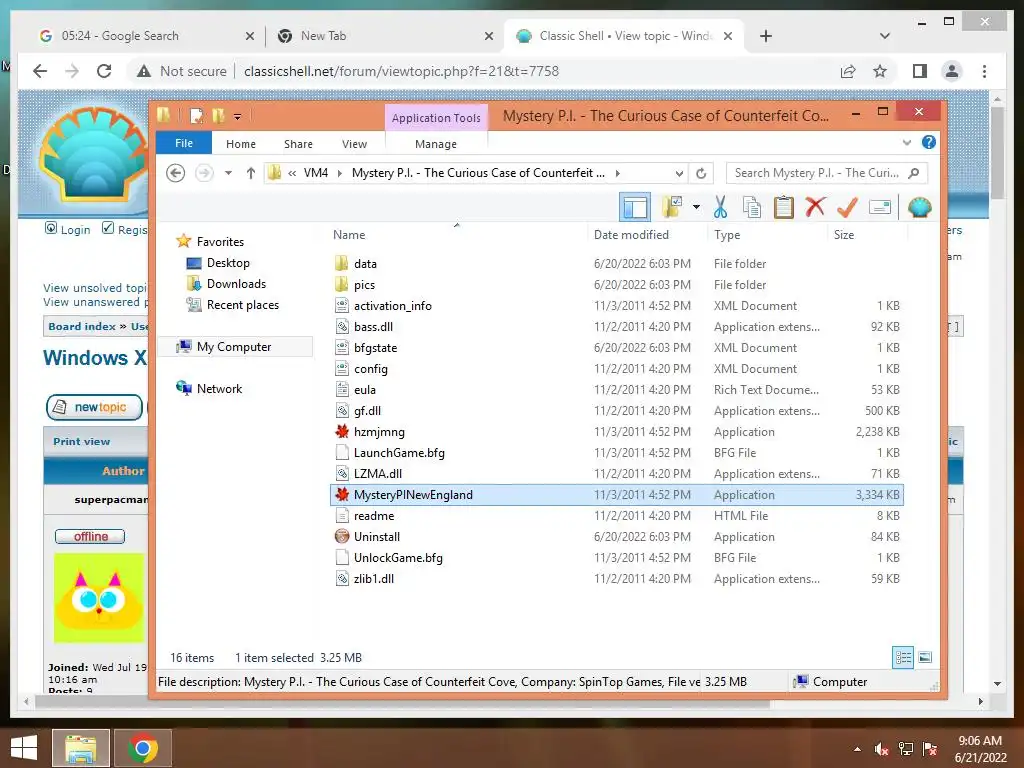Bookmark this page with the star icon
Viewport: 1024px width, 768px height.
(x=880, y=71)
